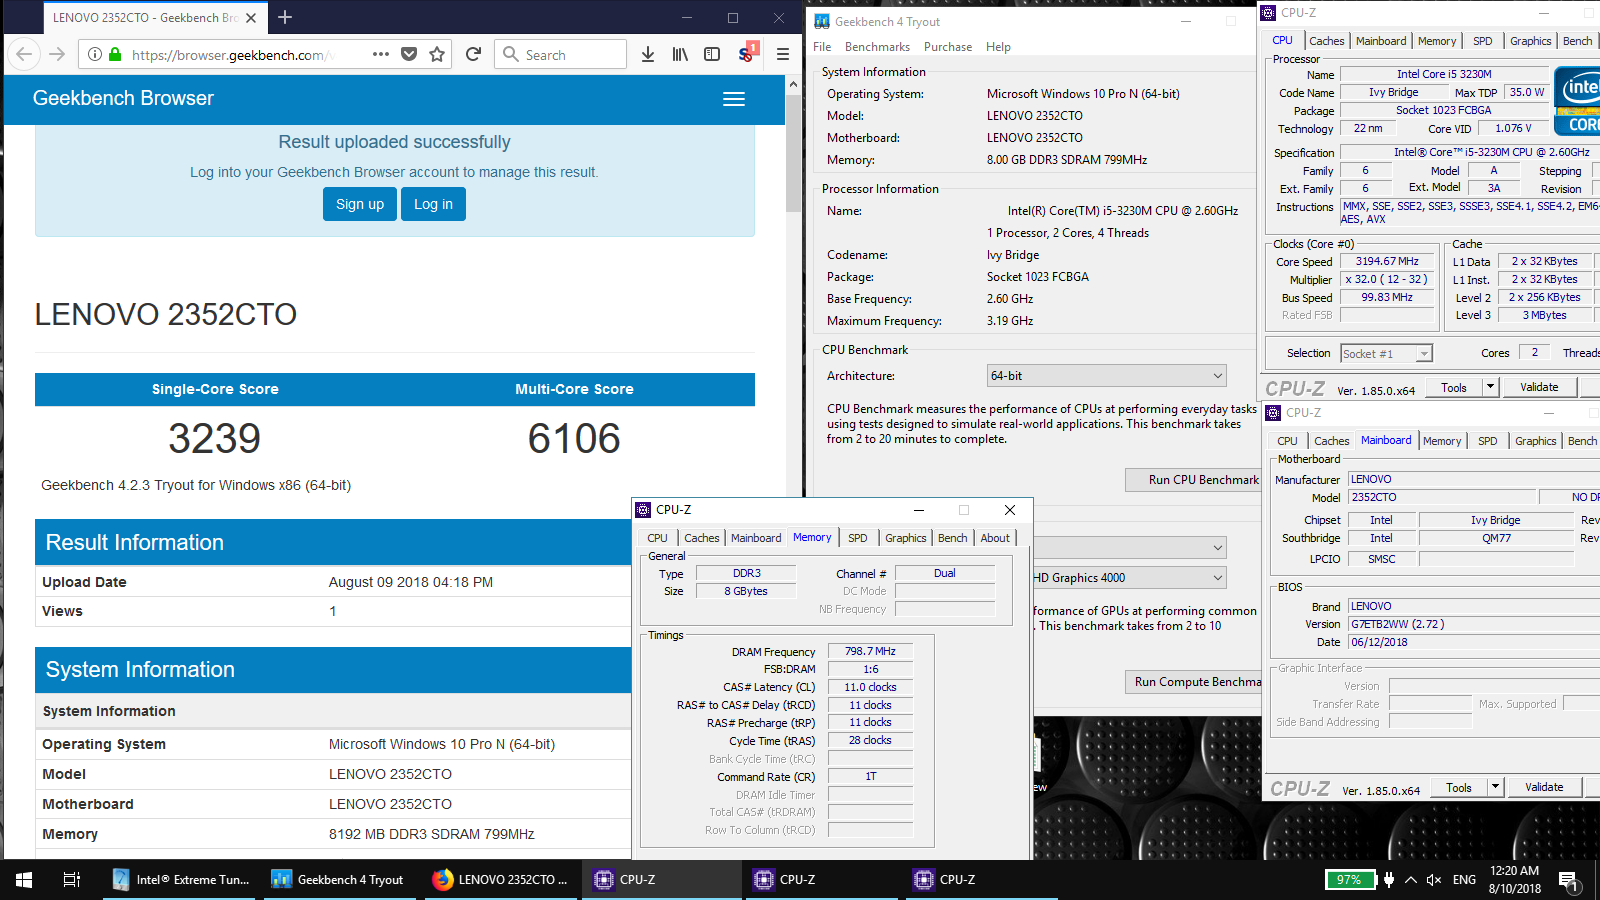Click Firefox's forward arrow button

click(x=57, y=54)
